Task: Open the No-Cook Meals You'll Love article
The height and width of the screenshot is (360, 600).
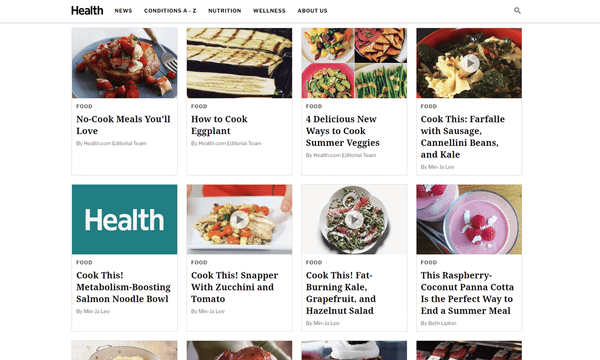Action: (123, 125)
